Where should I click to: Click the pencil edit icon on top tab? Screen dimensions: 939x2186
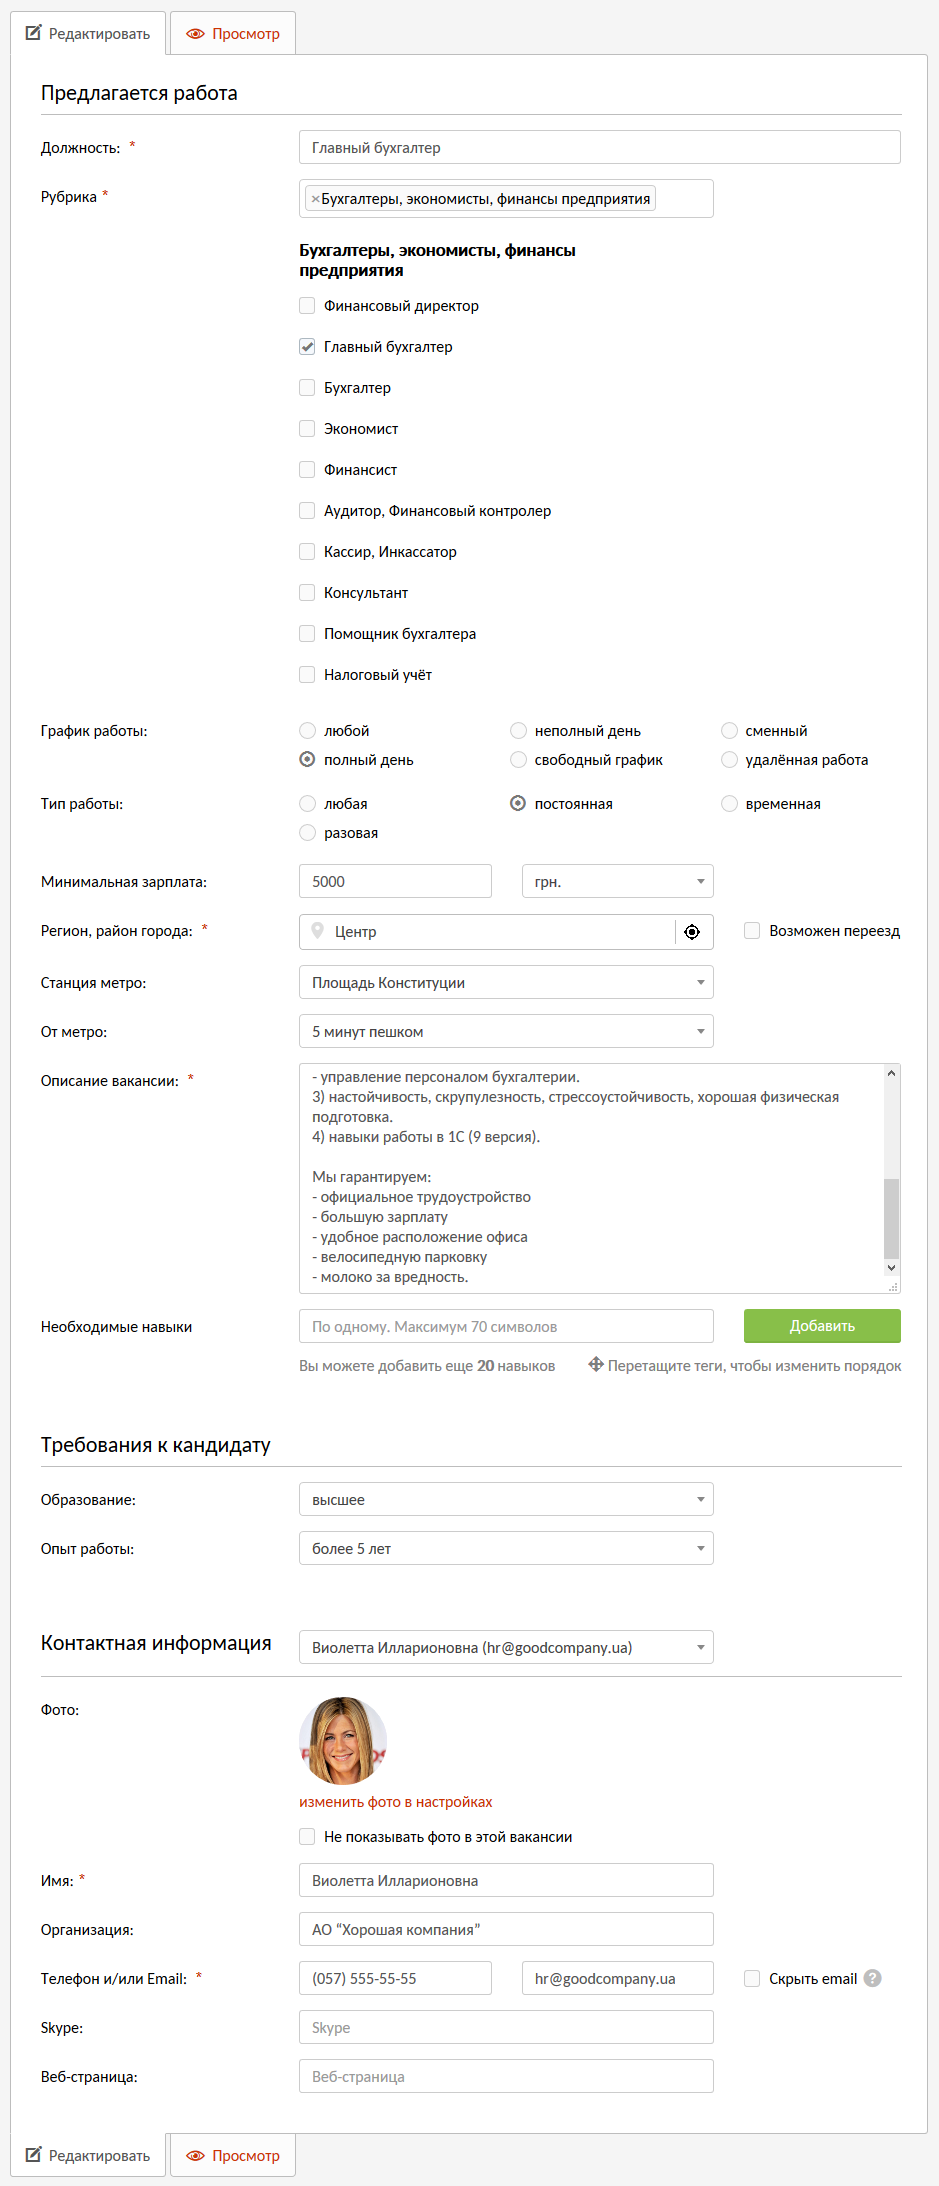click(x=34, y=33)
